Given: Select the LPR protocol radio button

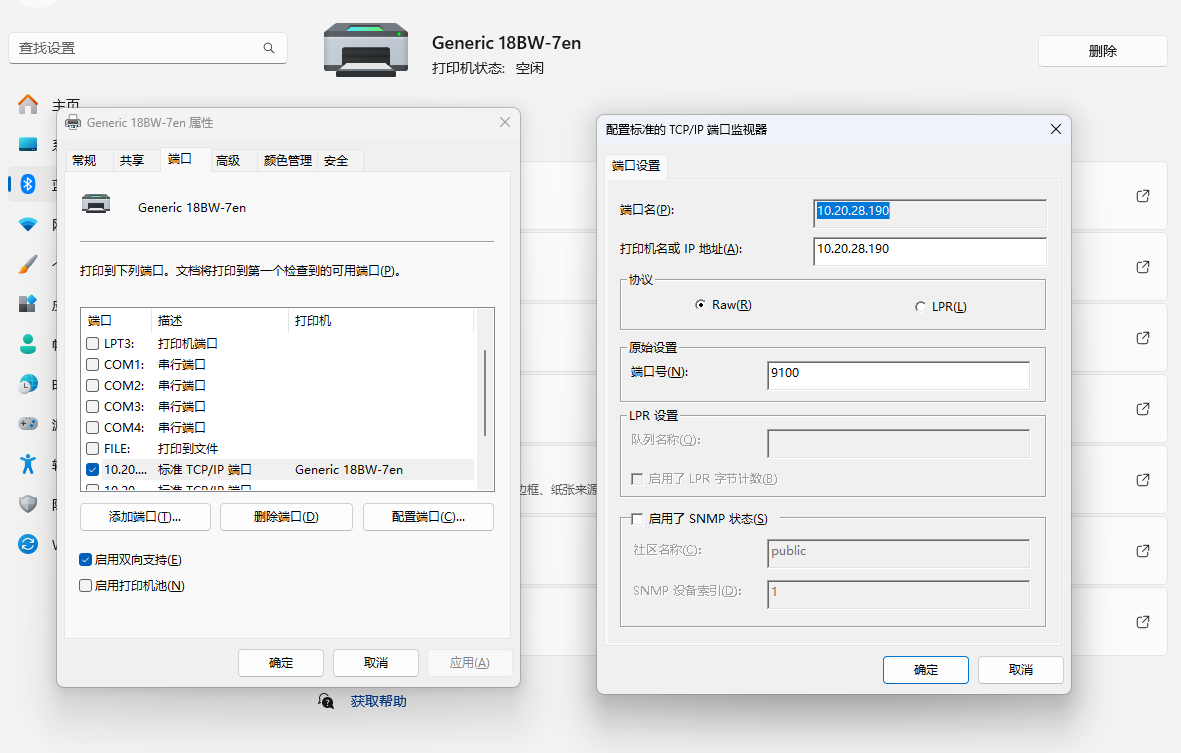Looking at the screenshot, I should (920, 307).
